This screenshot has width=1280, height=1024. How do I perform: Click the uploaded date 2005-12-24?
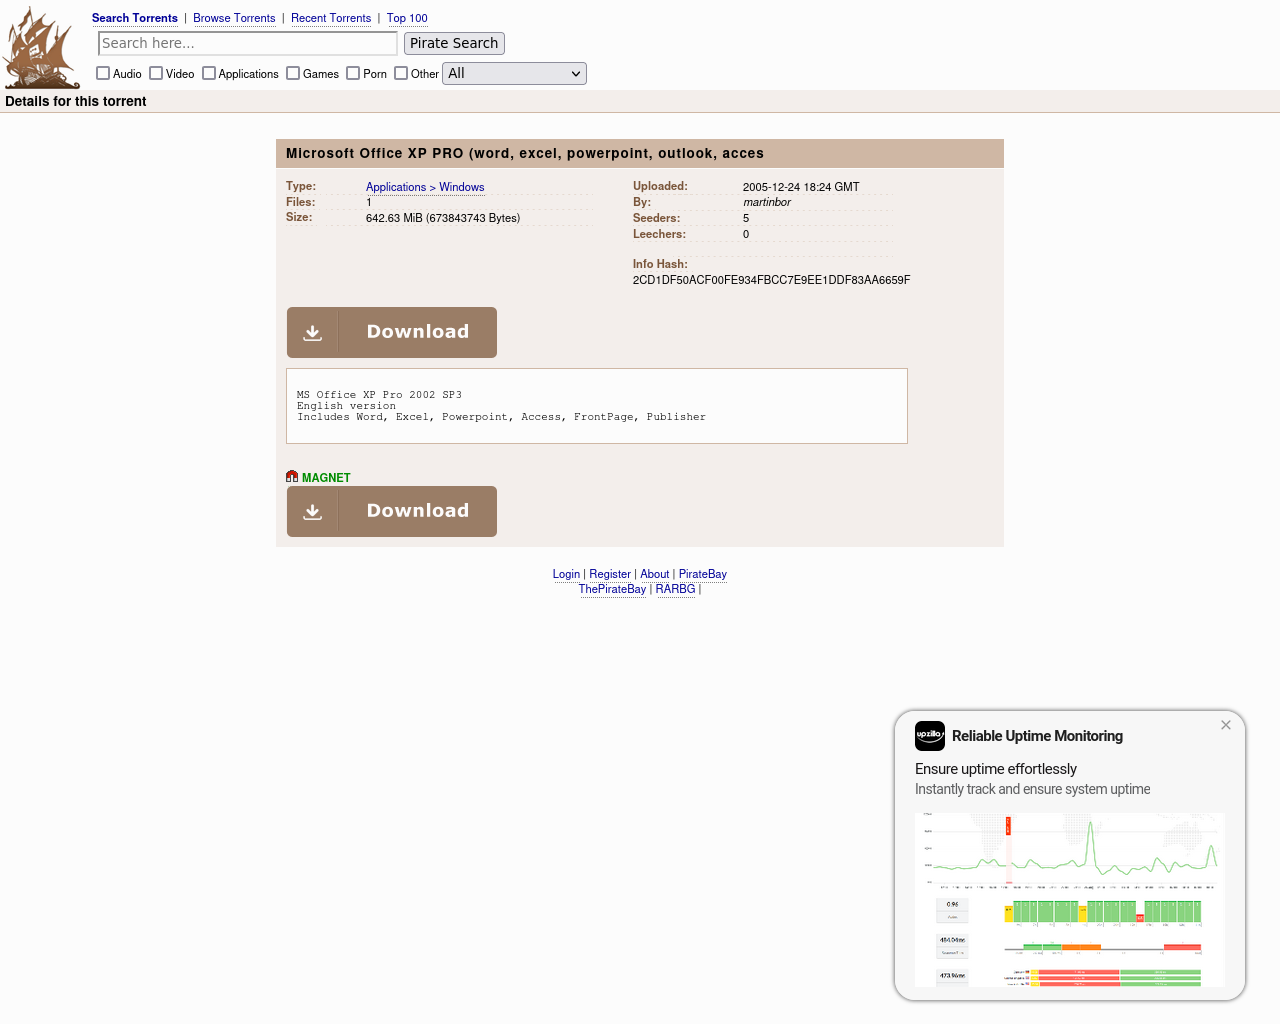pyautogui.click(x=801, y=187)
